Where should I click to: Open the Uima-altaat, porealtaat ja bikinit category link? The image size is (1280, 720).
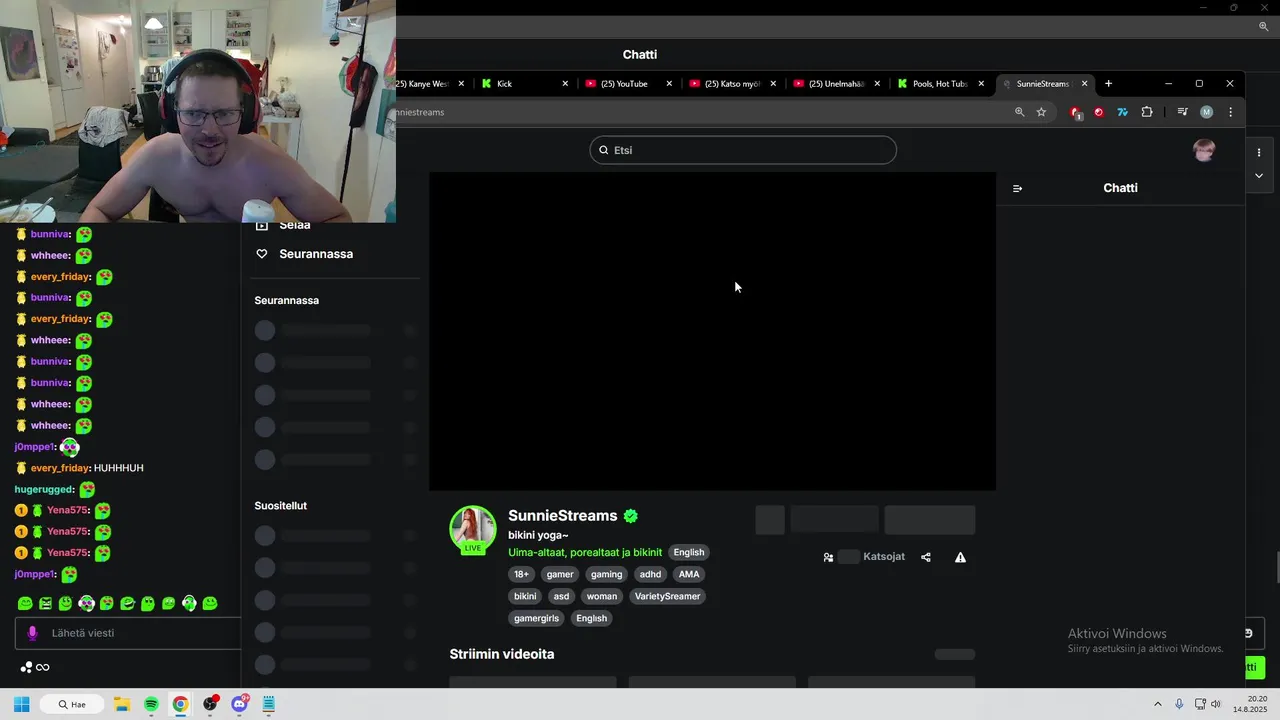(585, 553)
